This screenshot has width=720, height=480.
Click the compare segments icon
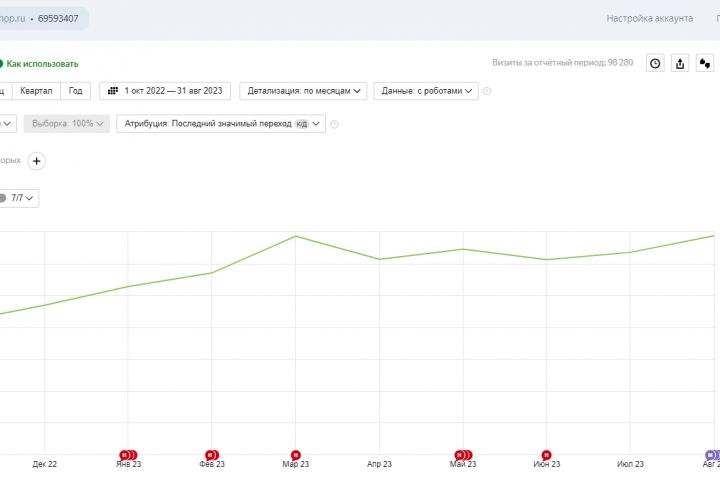[705, 63]
